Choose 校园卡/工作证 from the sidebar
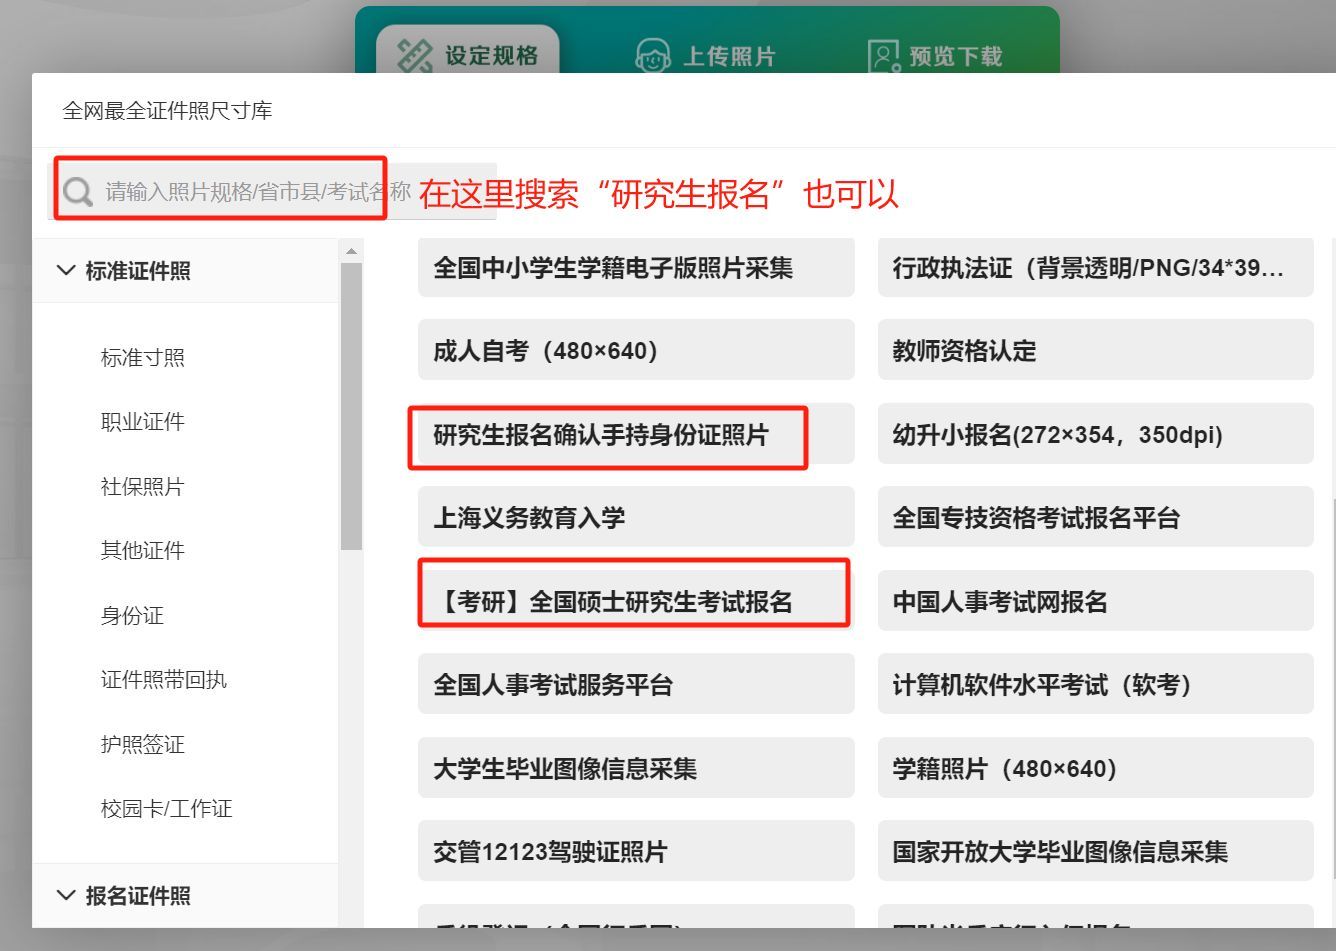 point(166,808)
